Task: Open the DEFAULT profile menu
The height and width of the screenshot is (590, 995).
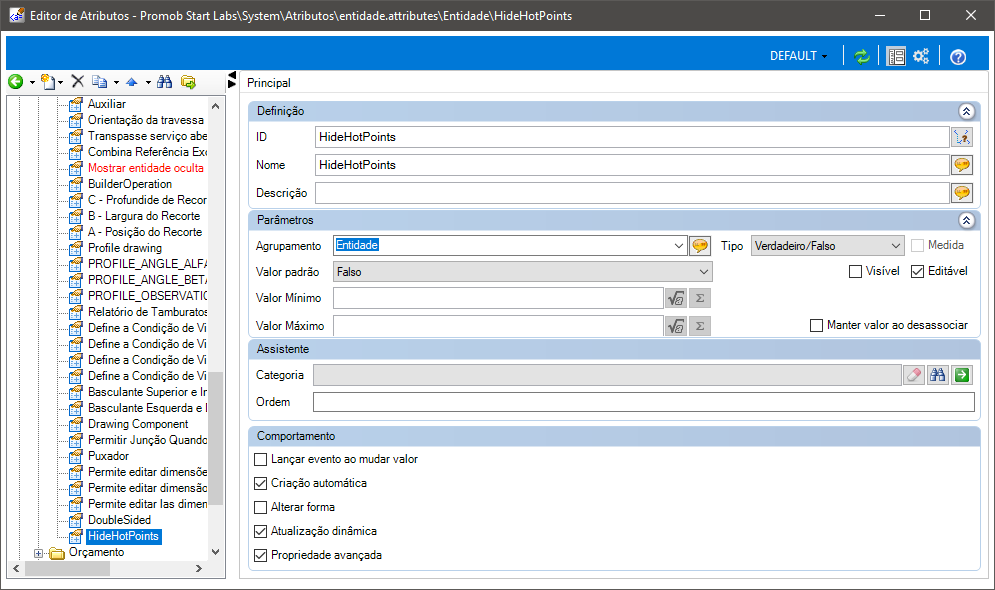Action: coord(798,56)
